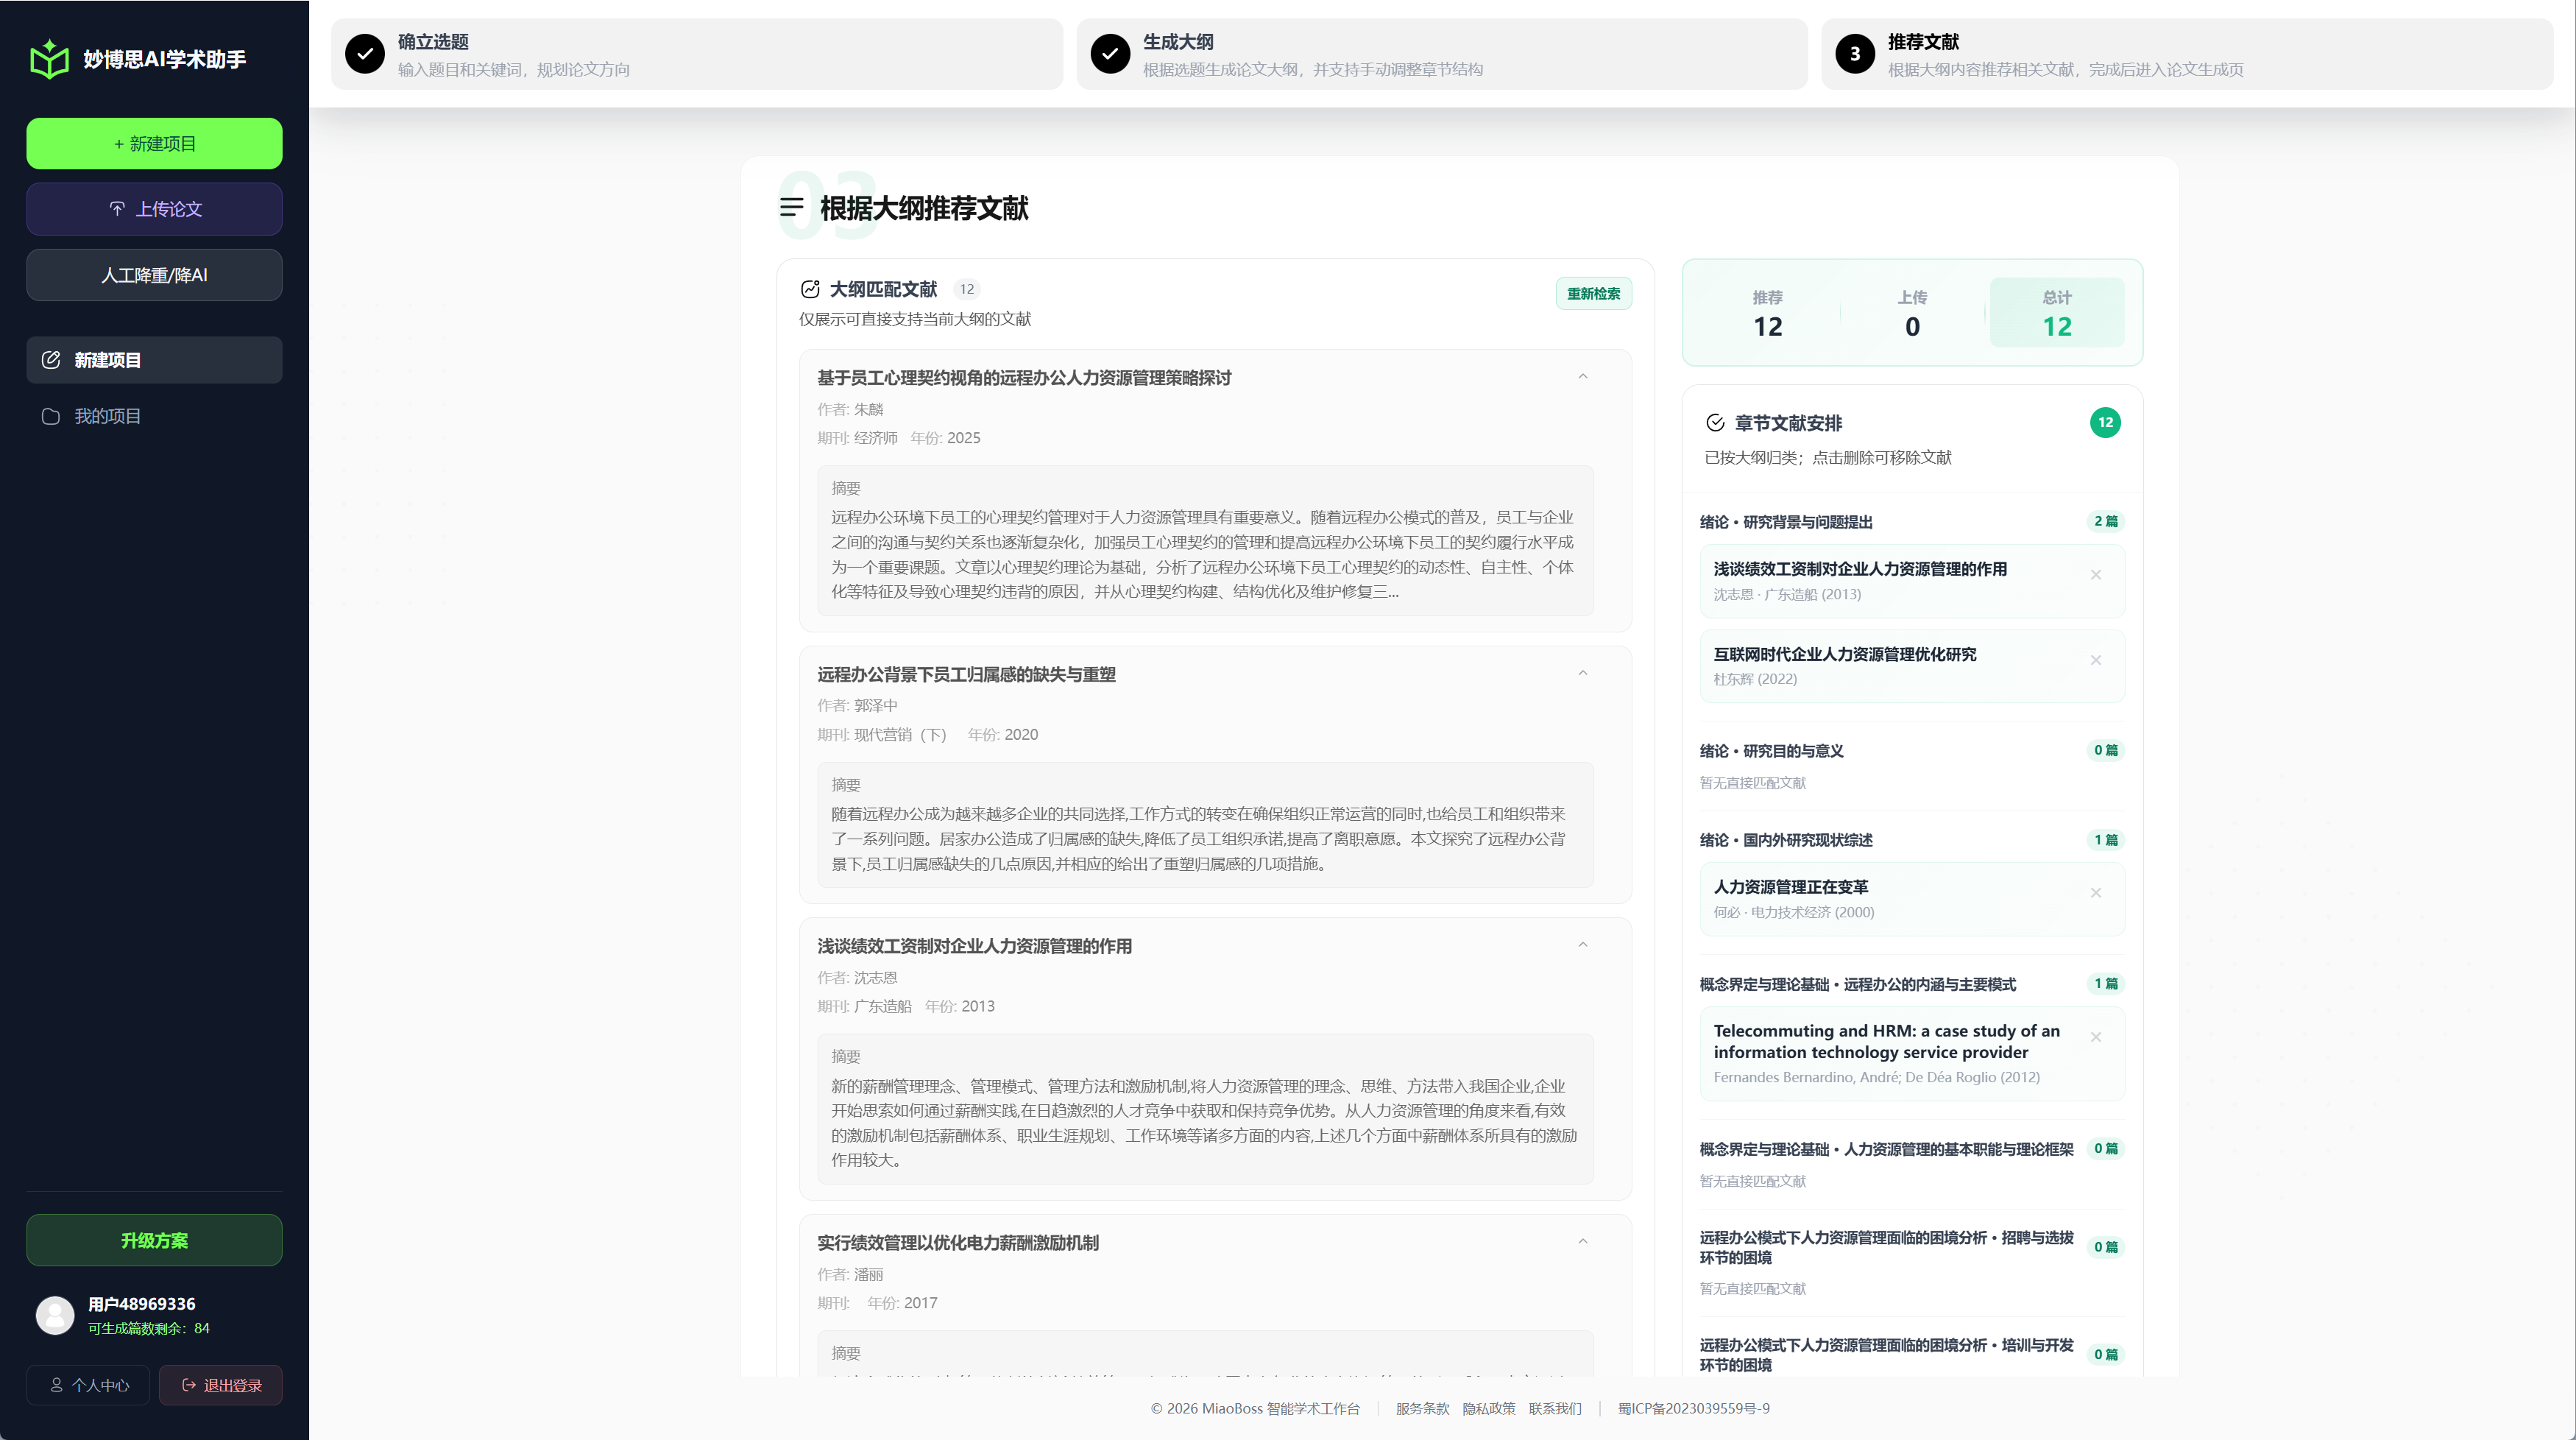The width and height of the screenshot is (2576, 1440).
Task: Click the checkmark icon for 生成大纲
Action: pos(1110,54)
